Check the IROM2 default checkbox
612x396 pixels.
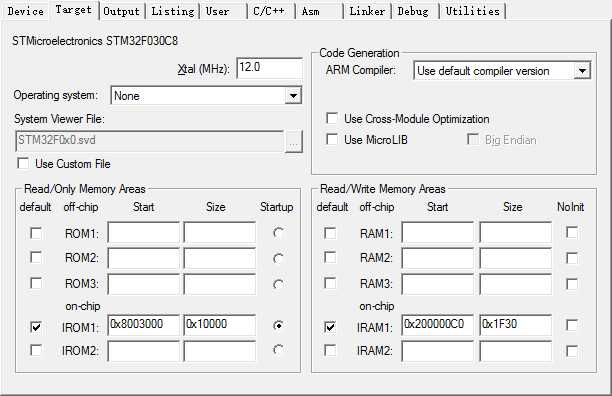pos(36,350)
